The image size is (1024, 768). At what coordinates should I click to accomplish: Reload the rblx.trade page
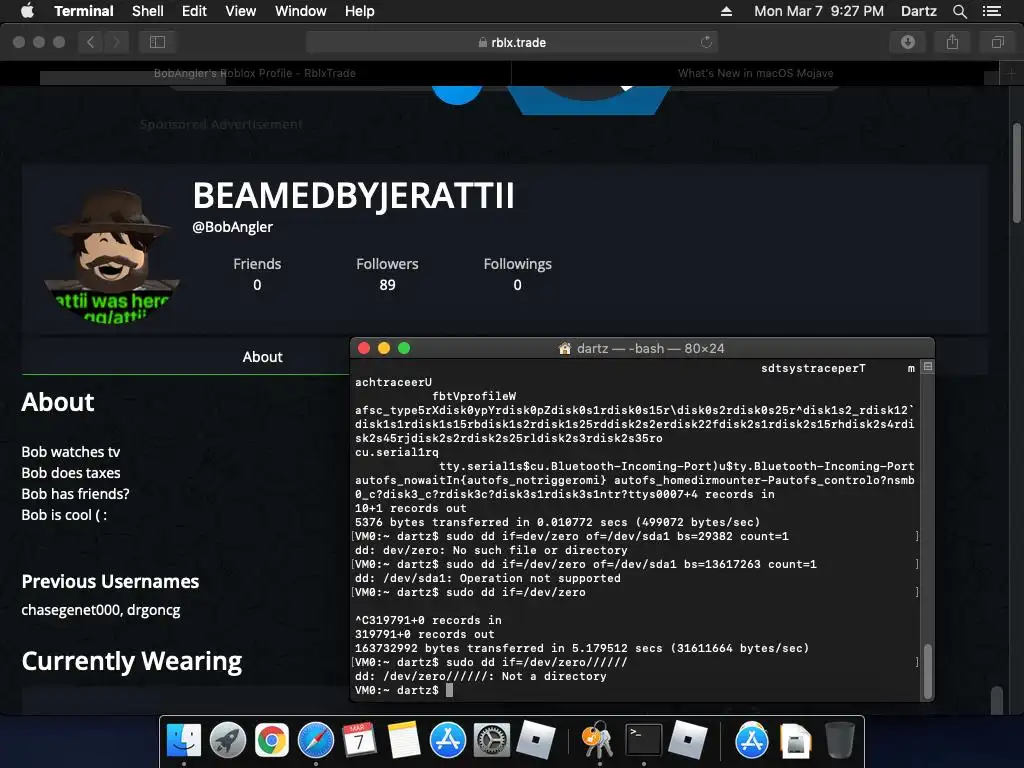click(x=706, y=42)
